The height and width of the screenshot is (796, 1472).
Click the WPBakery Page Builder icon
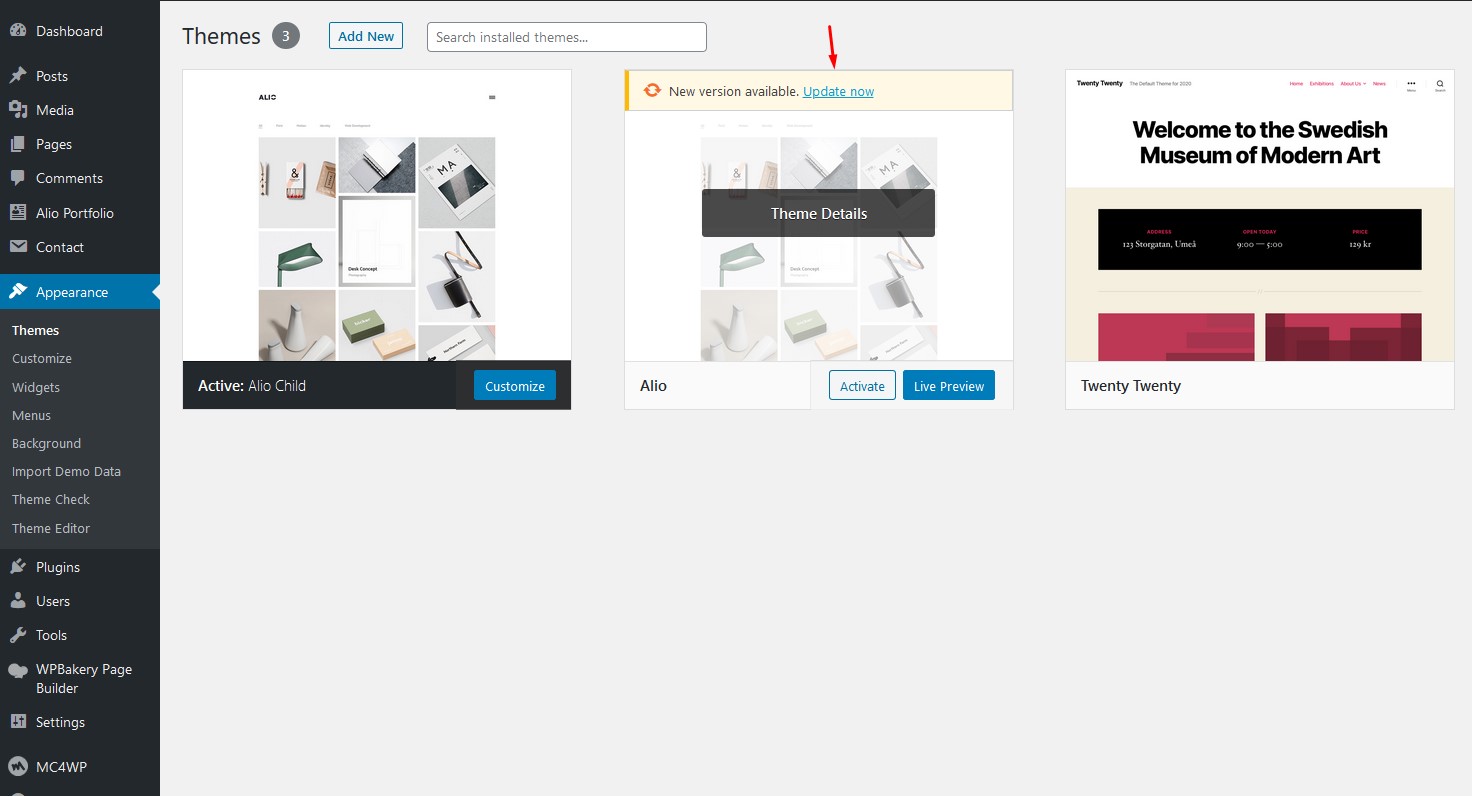[18, 671]
